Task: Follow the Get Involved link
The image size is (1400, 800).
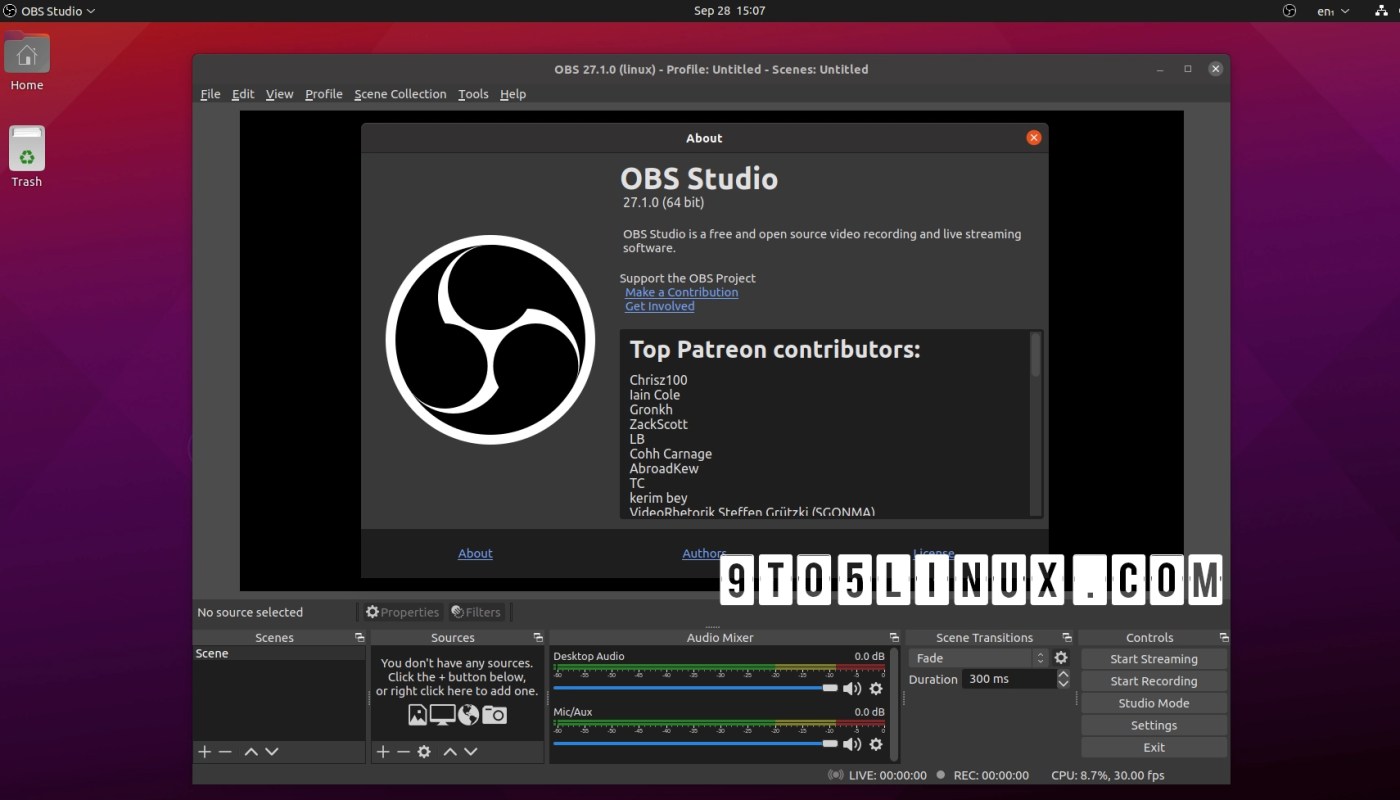Action: tap(660, 306)
